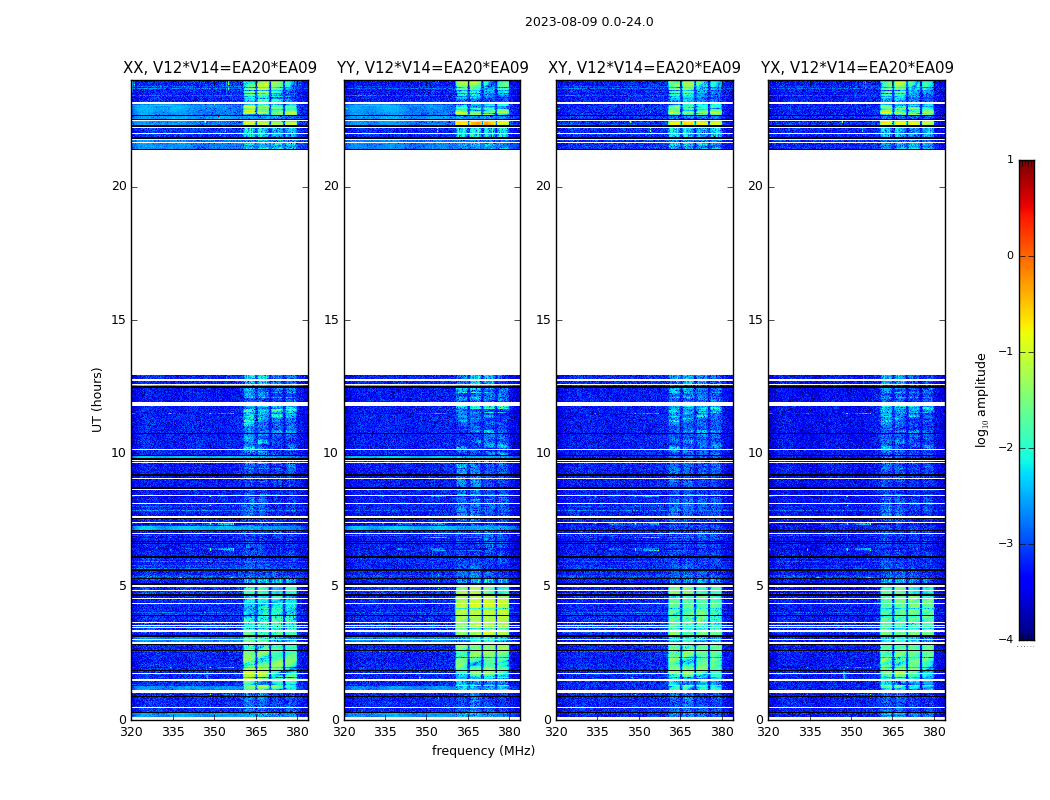The image size is (1050, 800).
Task: Click the 20 hour tick on XX panel
Action: pos(119,186)
